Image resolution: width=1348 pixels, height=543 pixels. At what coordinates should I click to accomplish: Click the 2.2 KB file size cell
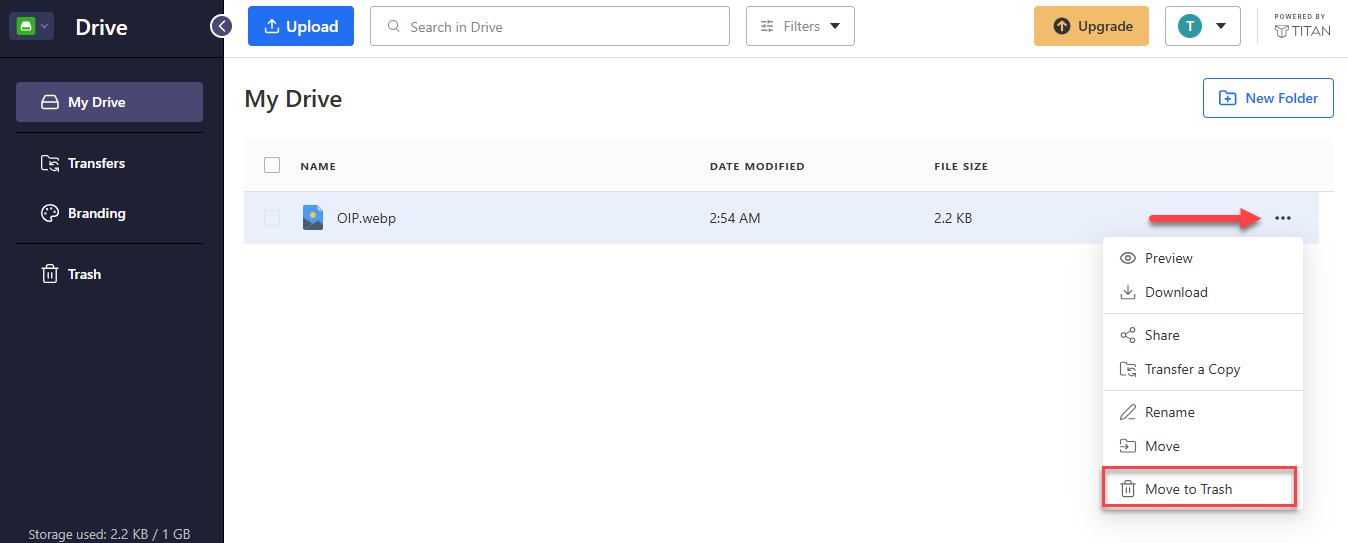[953, 218]
